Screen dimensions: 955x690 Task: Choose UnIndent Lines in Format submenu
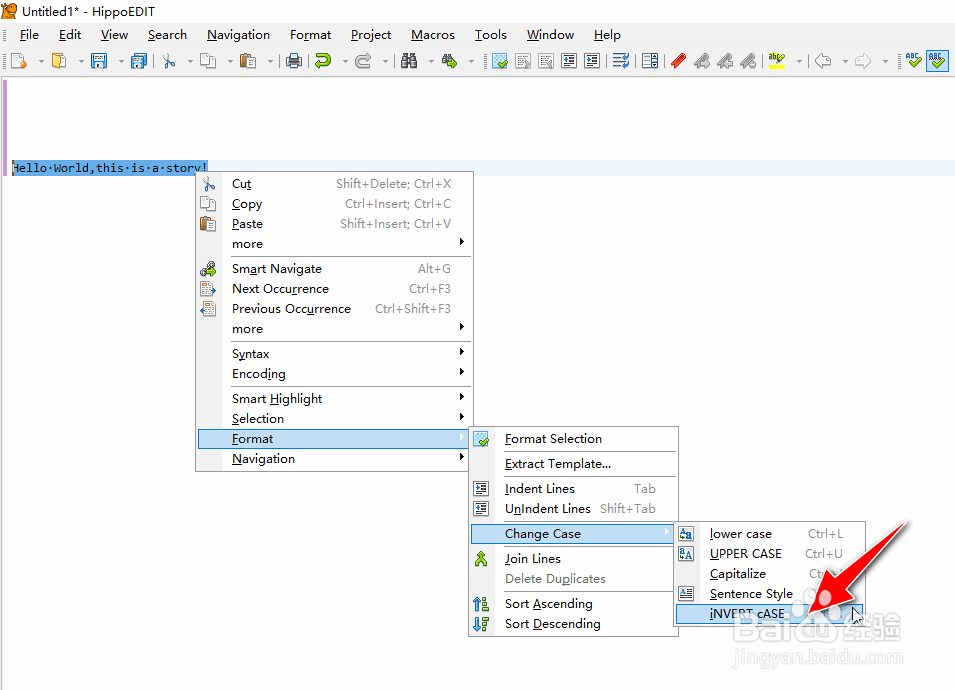[573, 509]
